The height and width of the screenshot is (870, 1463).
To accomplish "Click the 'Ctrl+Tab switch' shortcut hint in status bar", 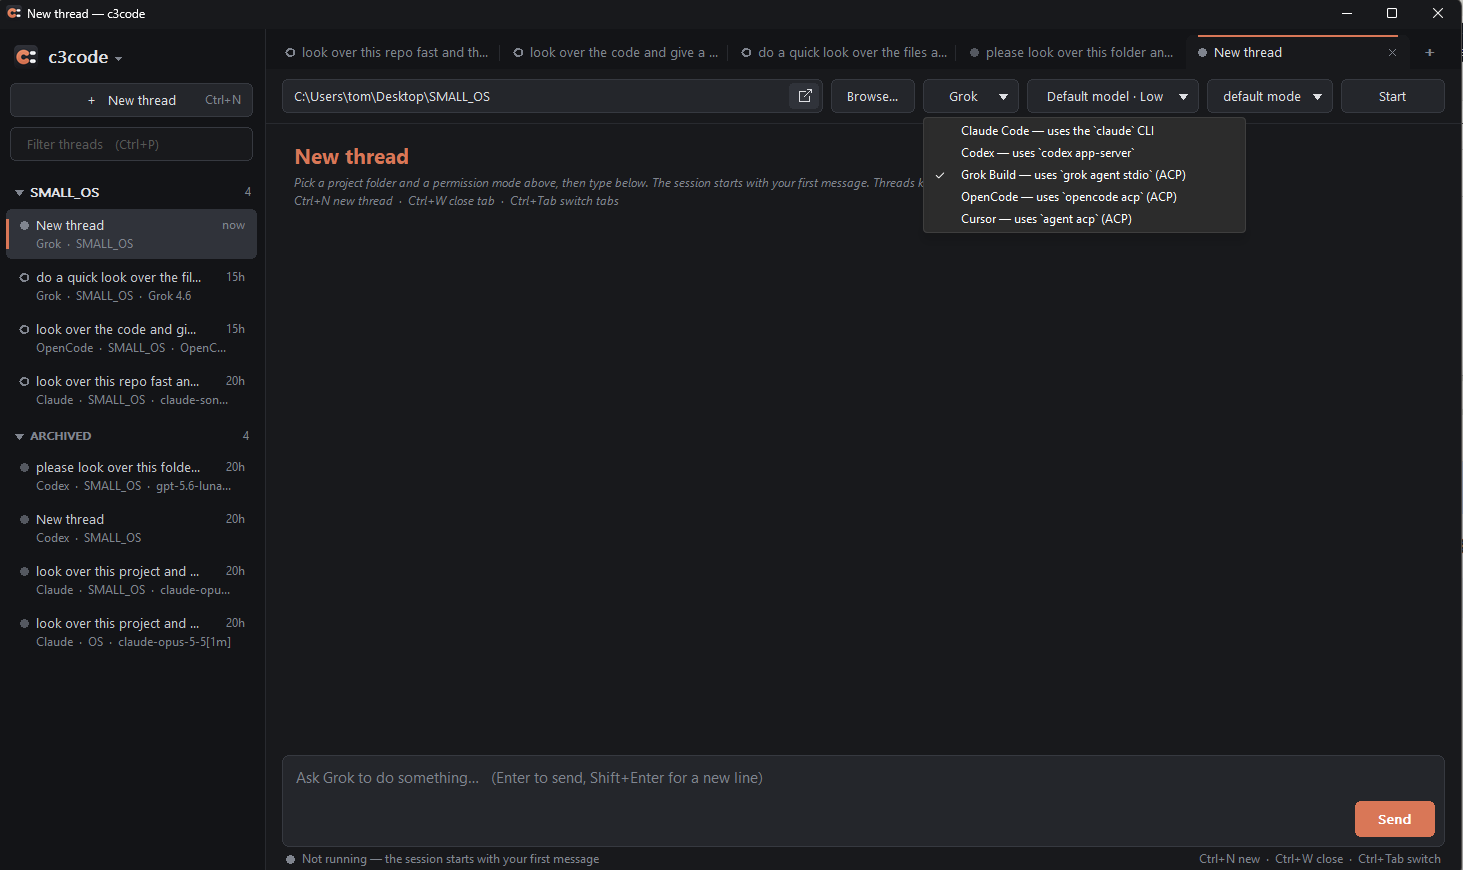I will click(x=1399, y=859).
